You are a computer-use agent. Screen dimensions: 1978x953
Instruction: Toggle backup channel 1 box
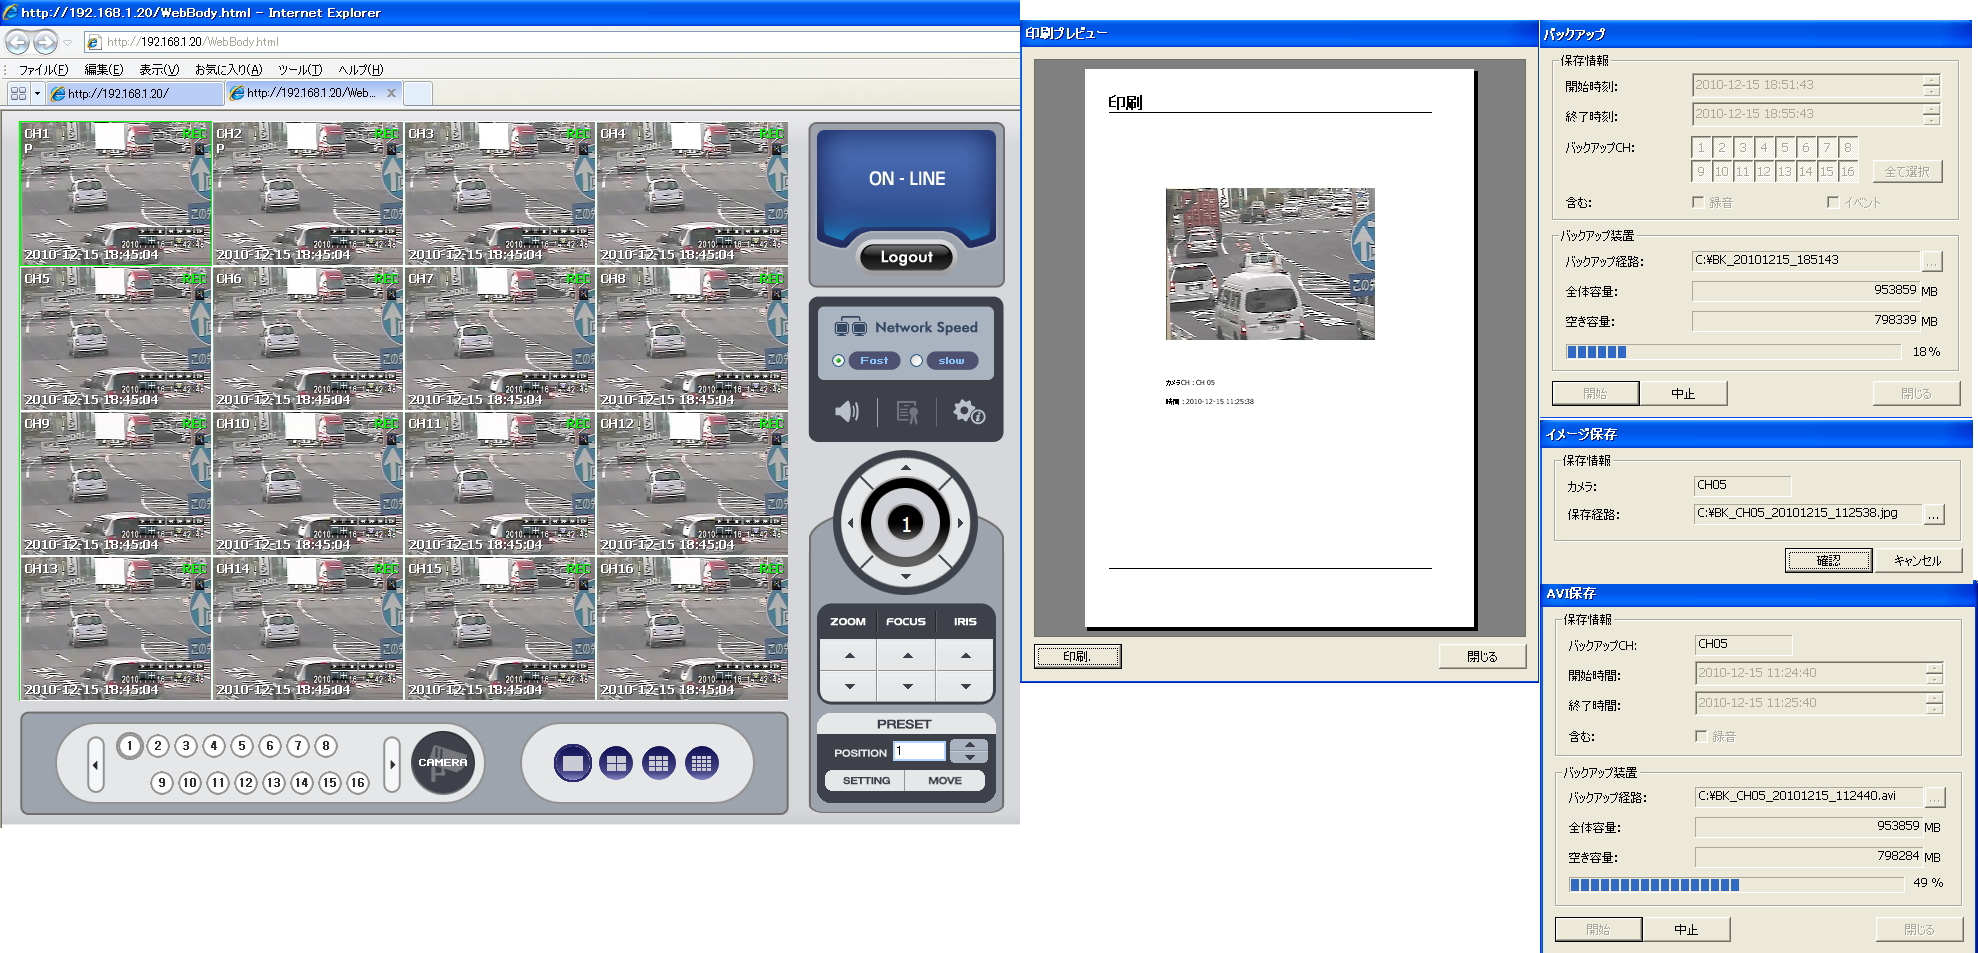click(1701, 147)
